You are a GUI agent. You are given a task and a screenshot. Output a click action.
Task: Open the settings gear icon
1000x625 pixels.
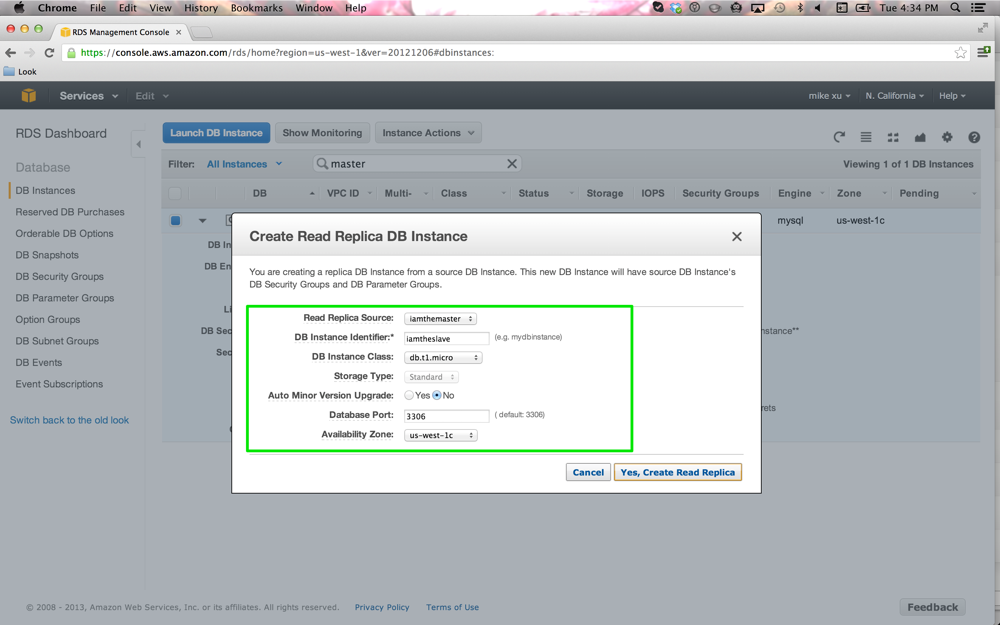(947, 137)
